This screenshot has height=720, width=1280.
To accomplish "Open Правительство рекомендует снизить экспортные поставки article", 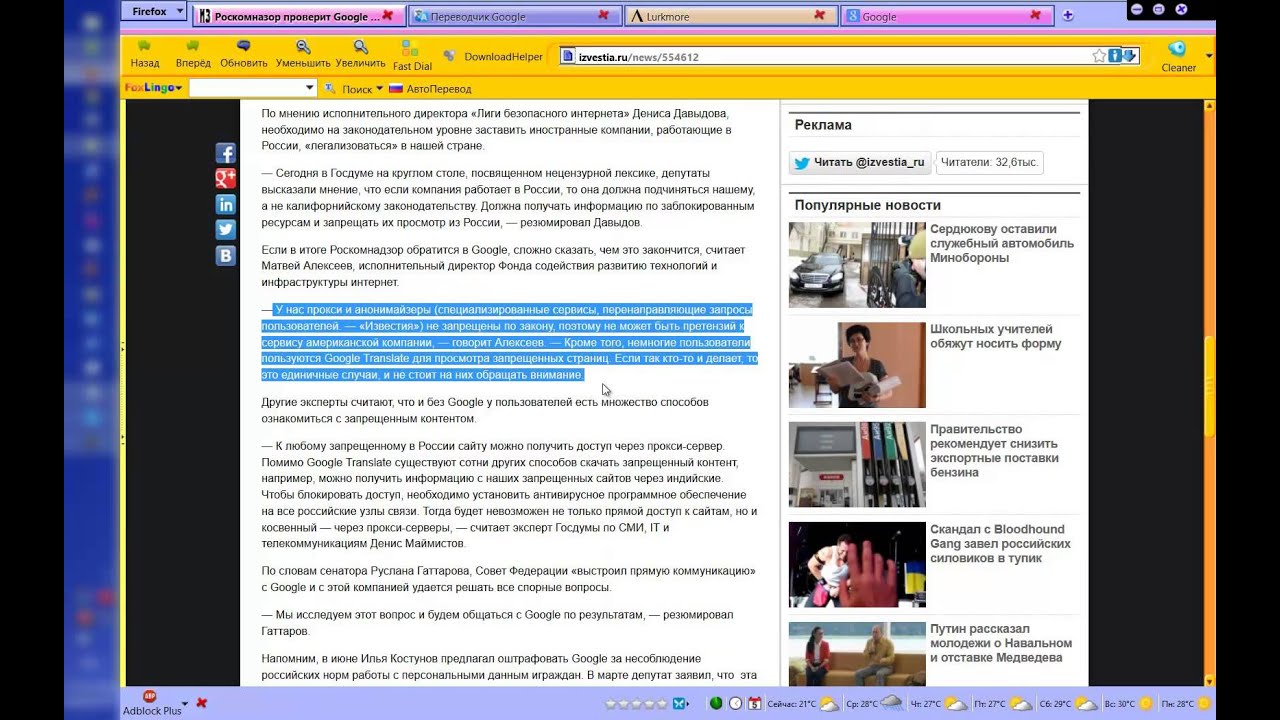I will tap(994, 451).
